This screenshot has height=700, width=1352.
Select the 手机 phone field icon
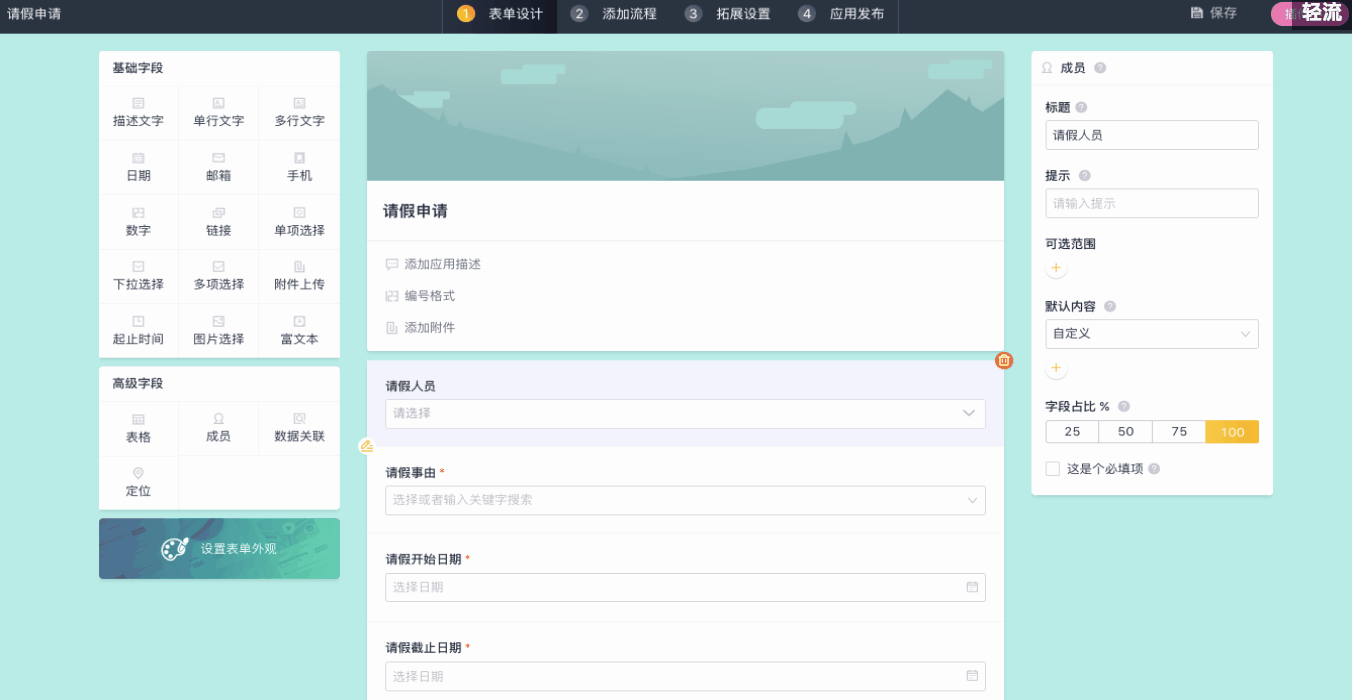(298, 166)
